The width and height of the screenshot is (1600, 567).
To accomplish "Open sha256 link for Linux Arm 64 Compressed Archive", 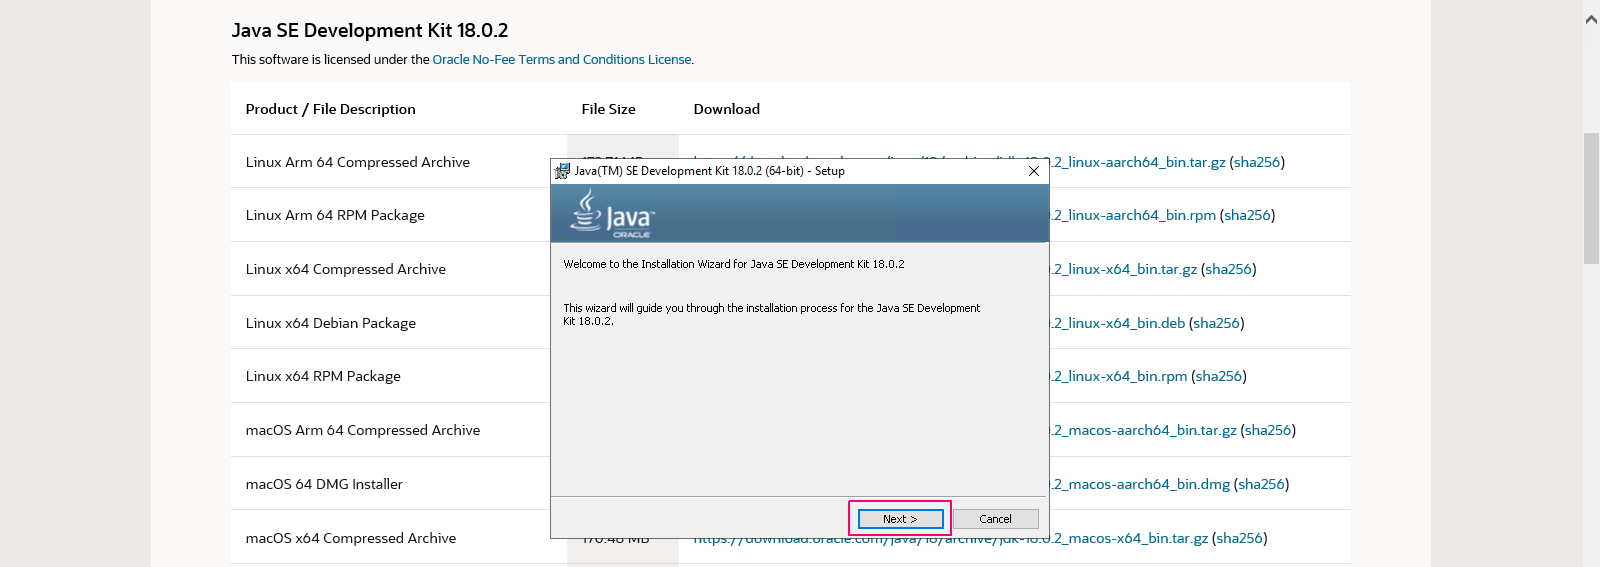I will pos(1257,162).
